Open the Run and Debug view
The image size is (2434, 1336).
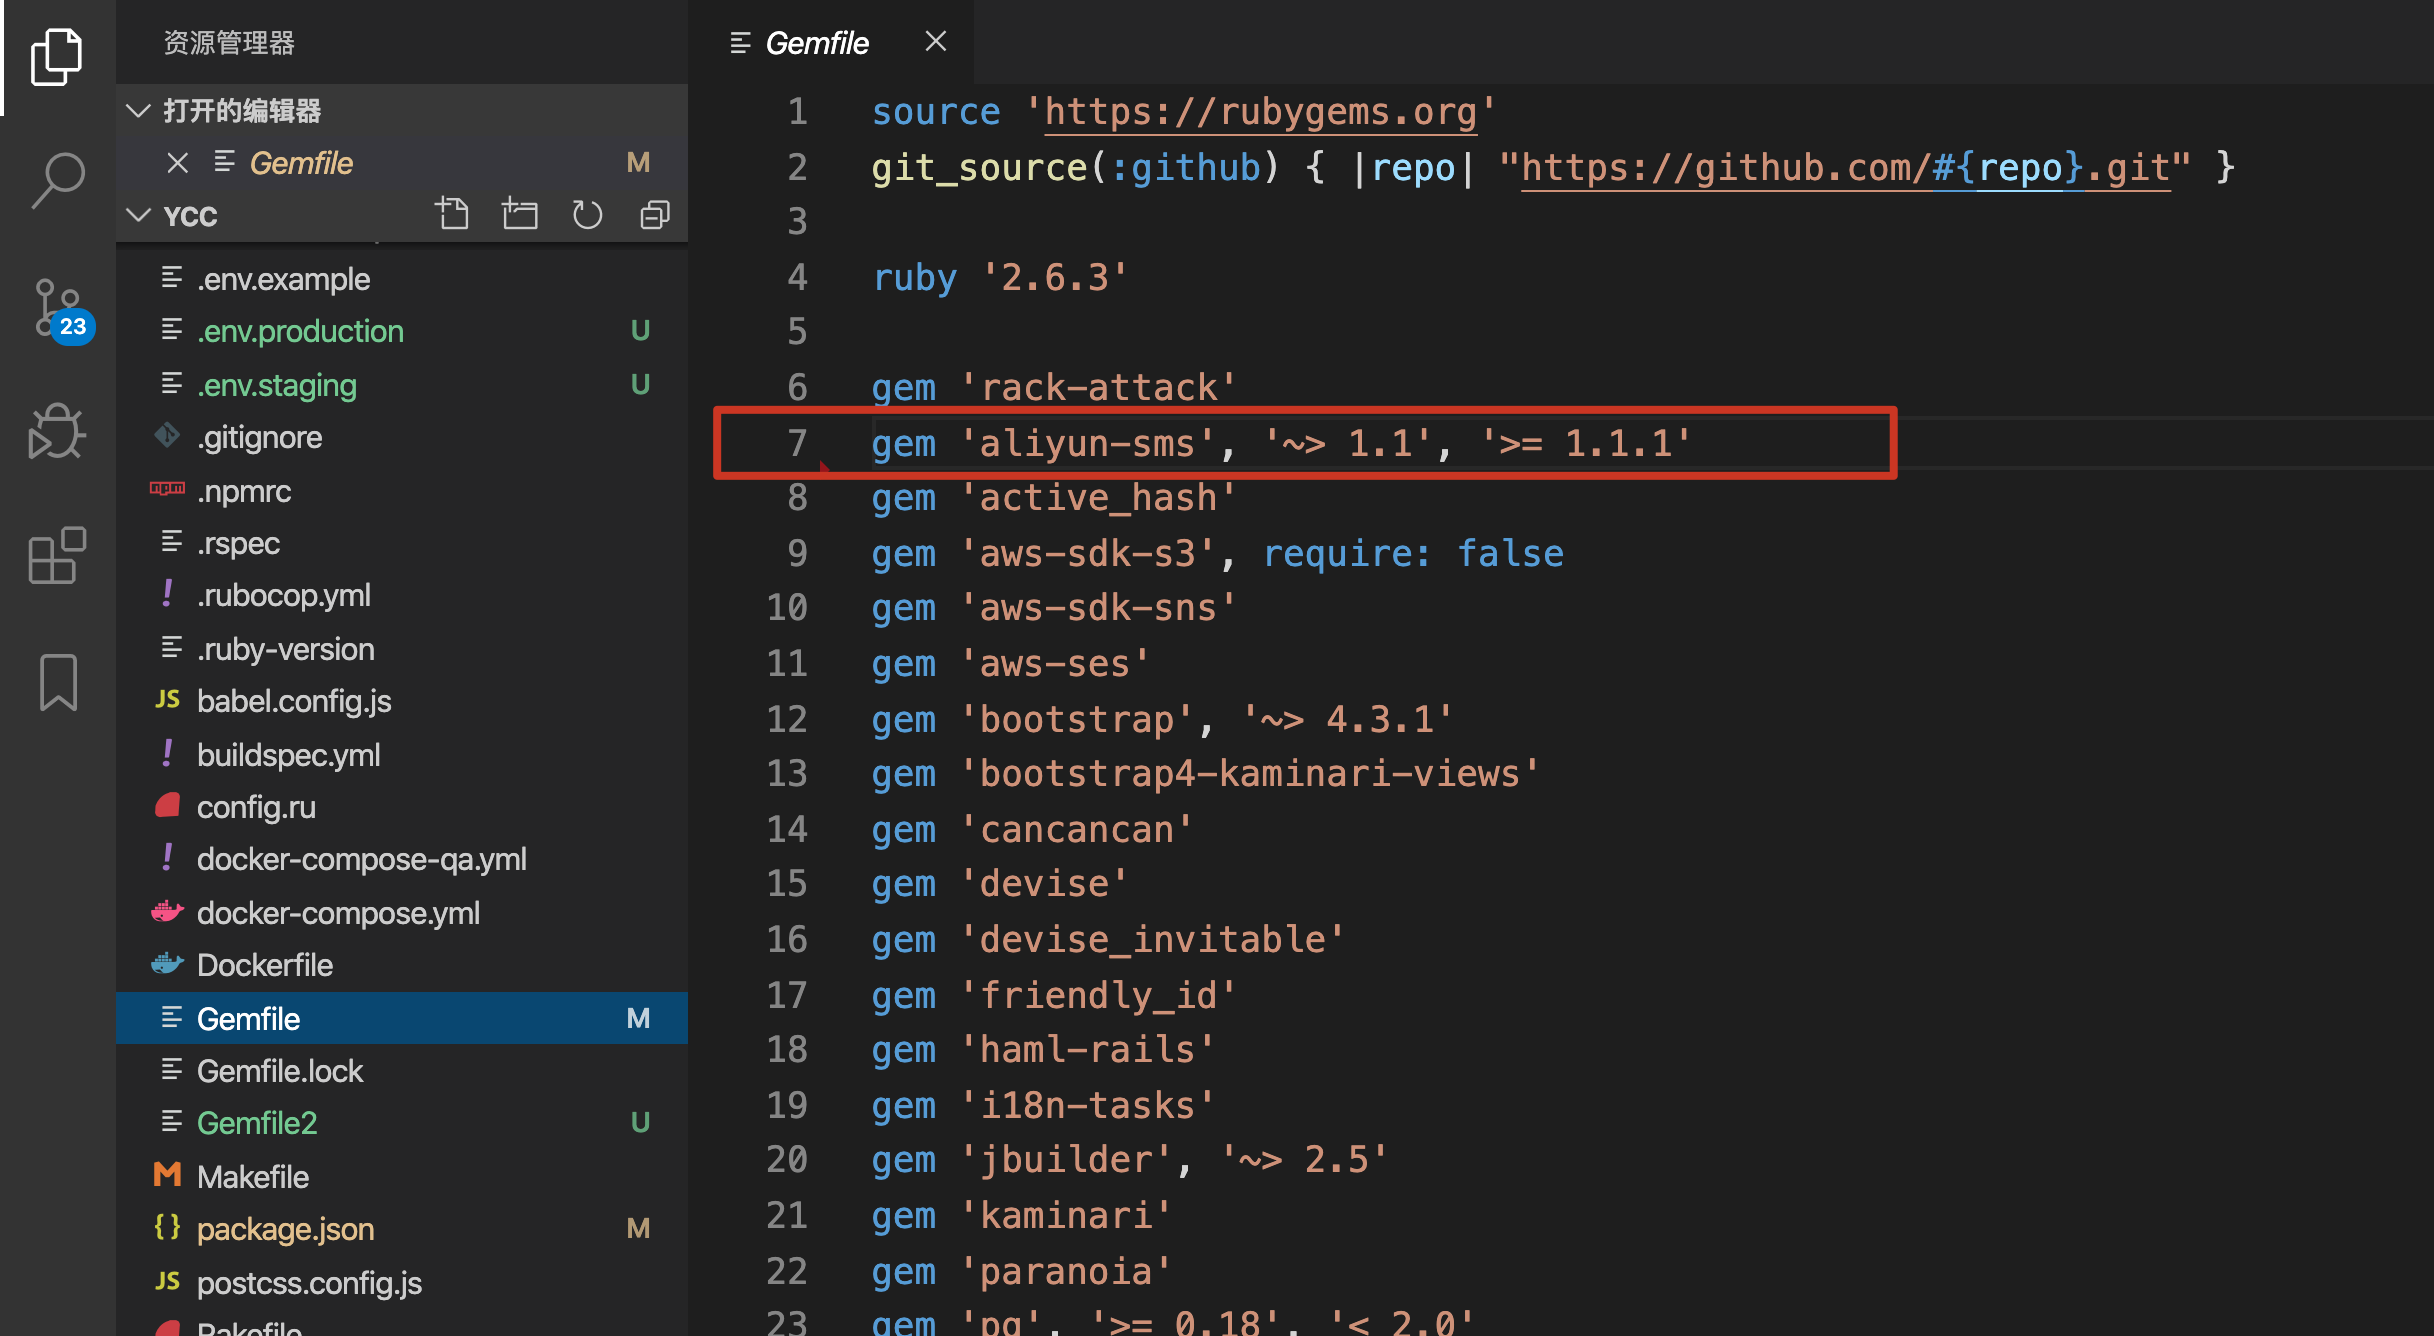(x=58, y=432)
